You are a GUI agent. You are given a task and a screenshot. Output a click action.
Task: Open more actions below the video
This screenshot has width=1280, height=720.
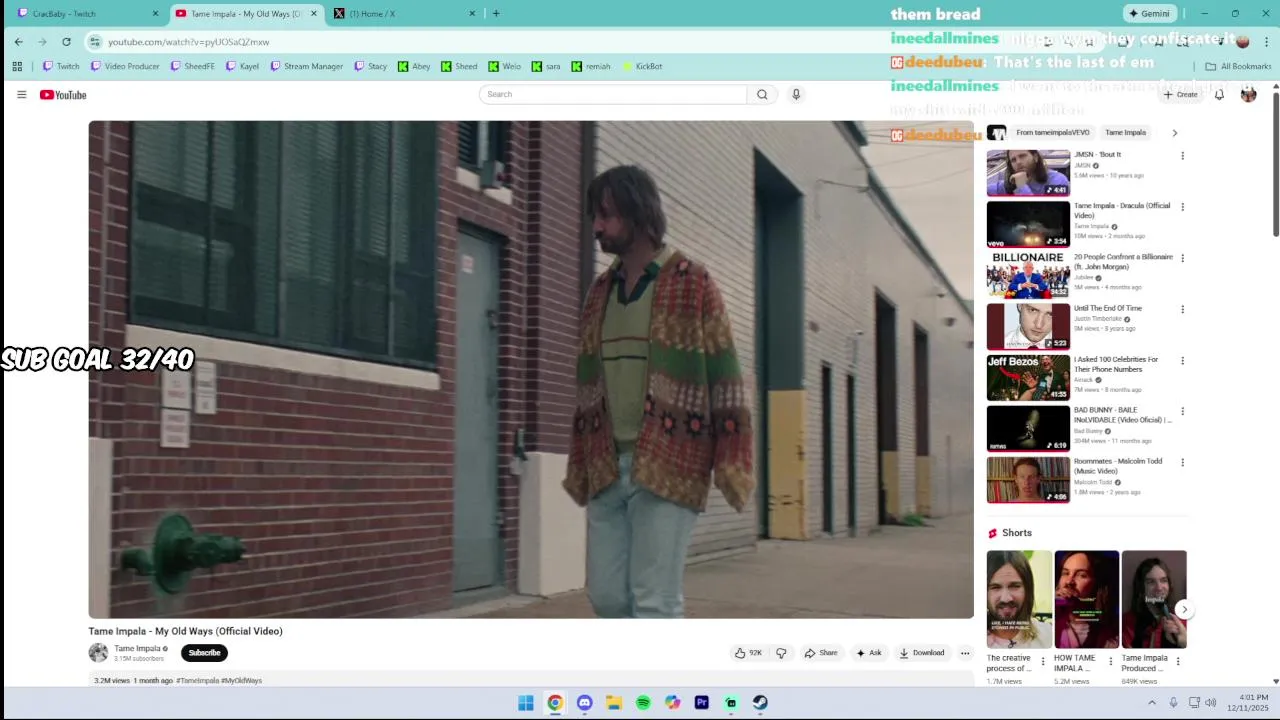point(965,653)
